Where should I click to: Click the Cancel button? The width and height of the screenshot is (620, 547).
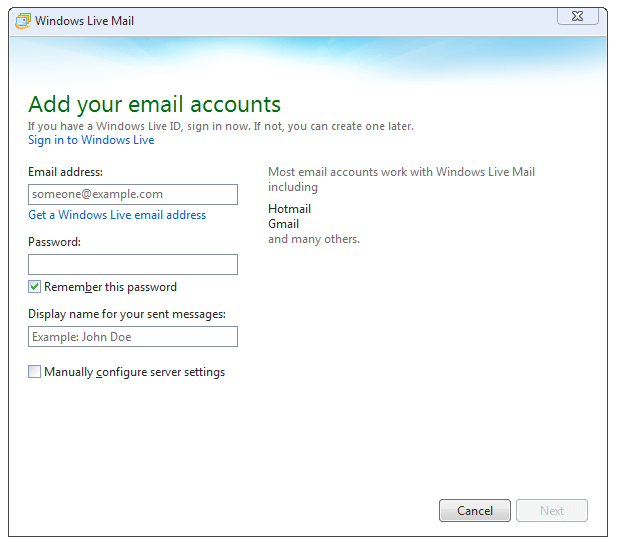tap(474, 511)
